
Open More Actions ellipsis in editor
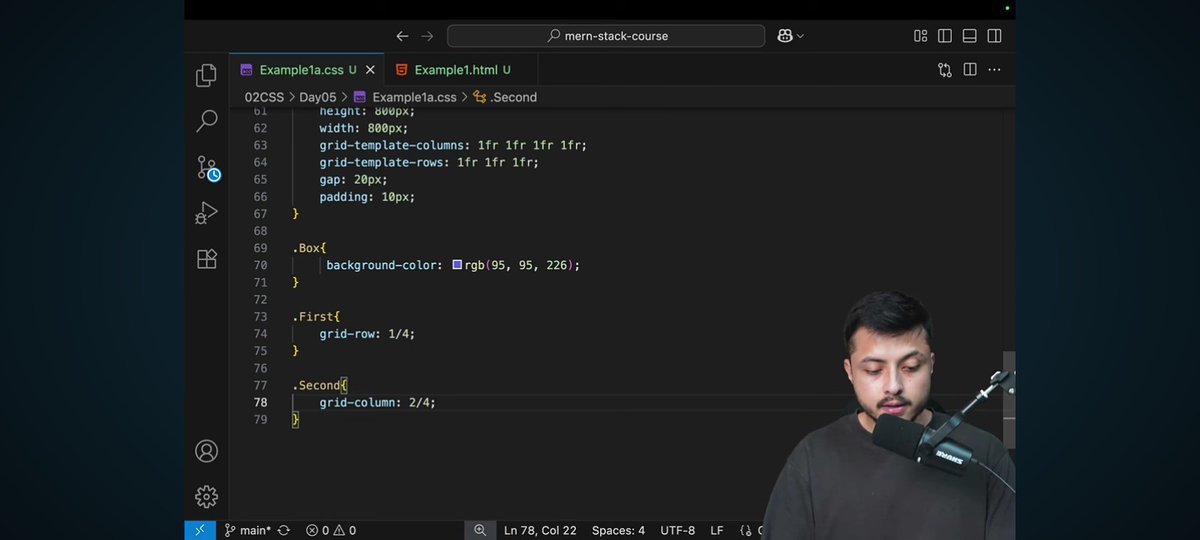(994, 70)
